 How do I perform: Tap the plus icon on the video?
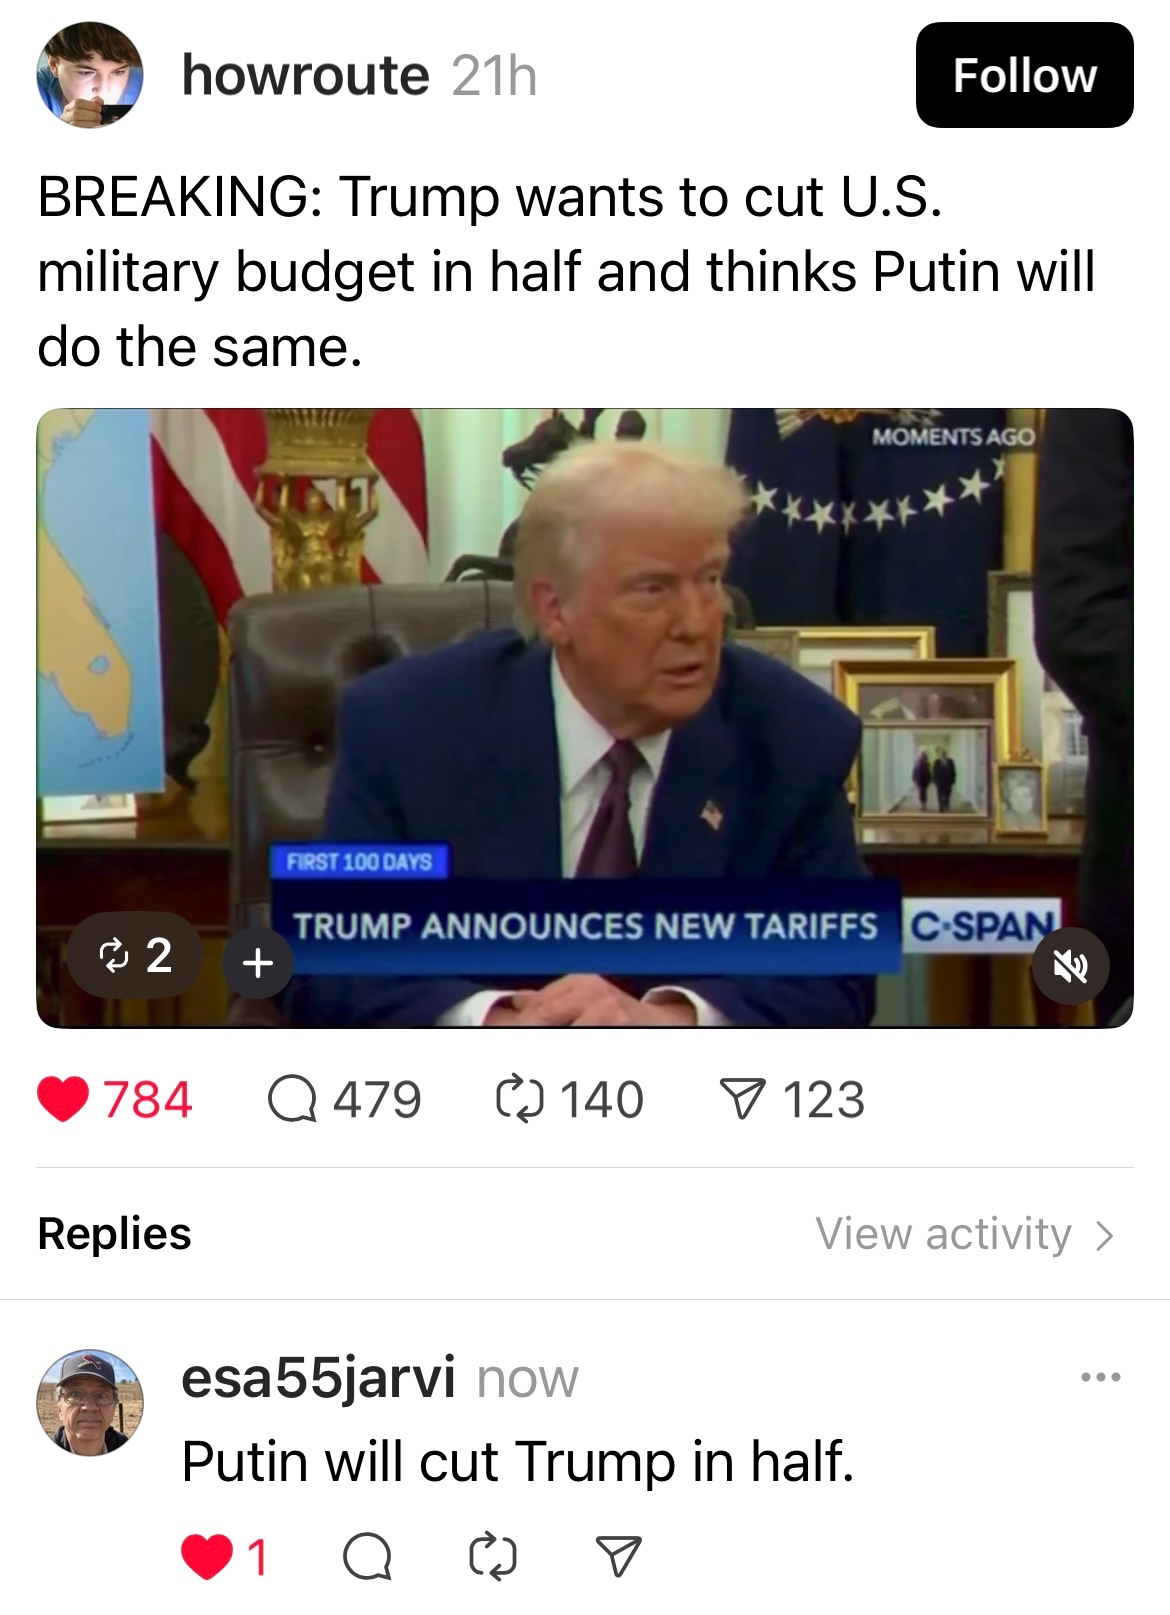click(x=258, y=963)
